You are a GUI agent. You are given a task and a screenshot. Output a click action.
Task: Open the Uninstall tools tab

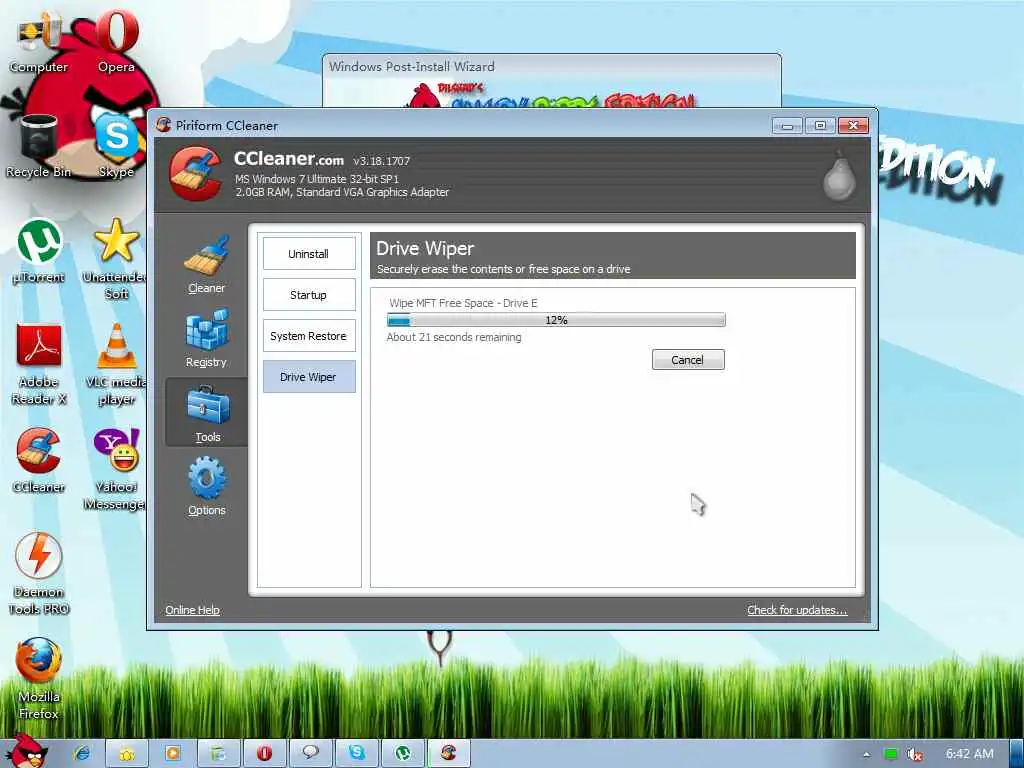[309, 253]
